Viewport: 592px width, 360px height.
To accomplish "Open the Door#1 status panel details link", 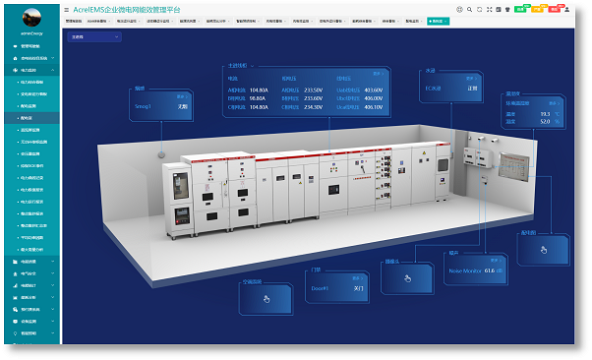I will point(357,278).
